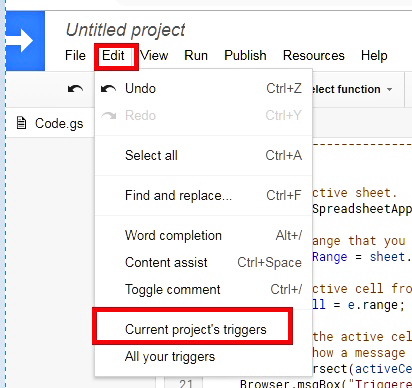Viewport: 412px width, 388px height.
Task: Open All your triggers
Action: (204, 357)
